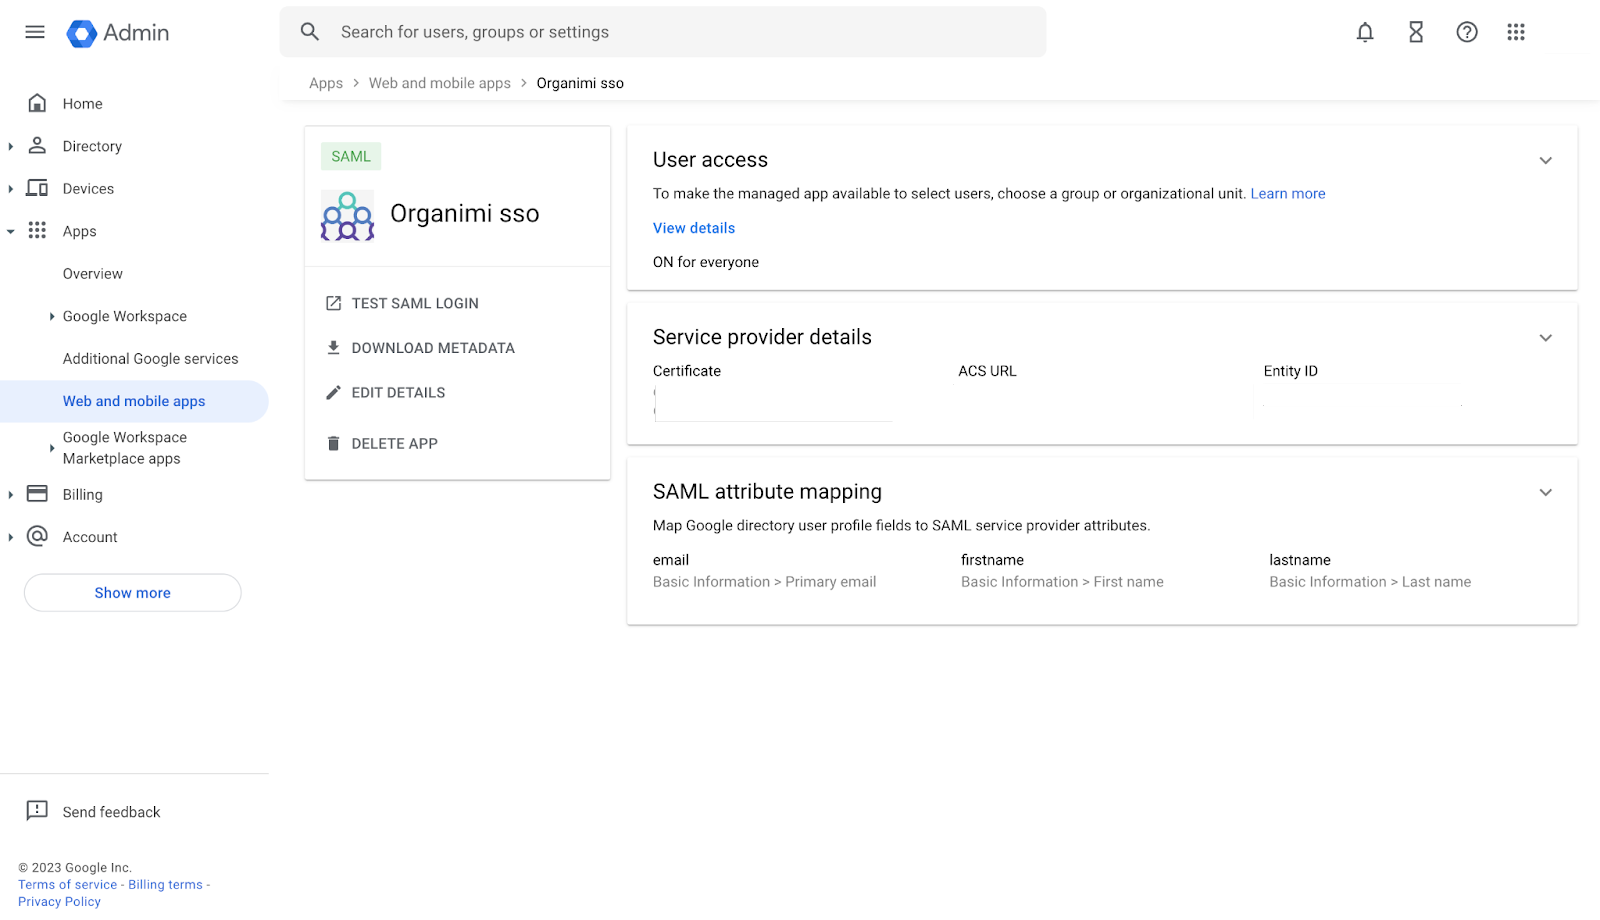Click the Delete App trash icon
This screenshot has width=1600, height=920.
pos(333,443)
